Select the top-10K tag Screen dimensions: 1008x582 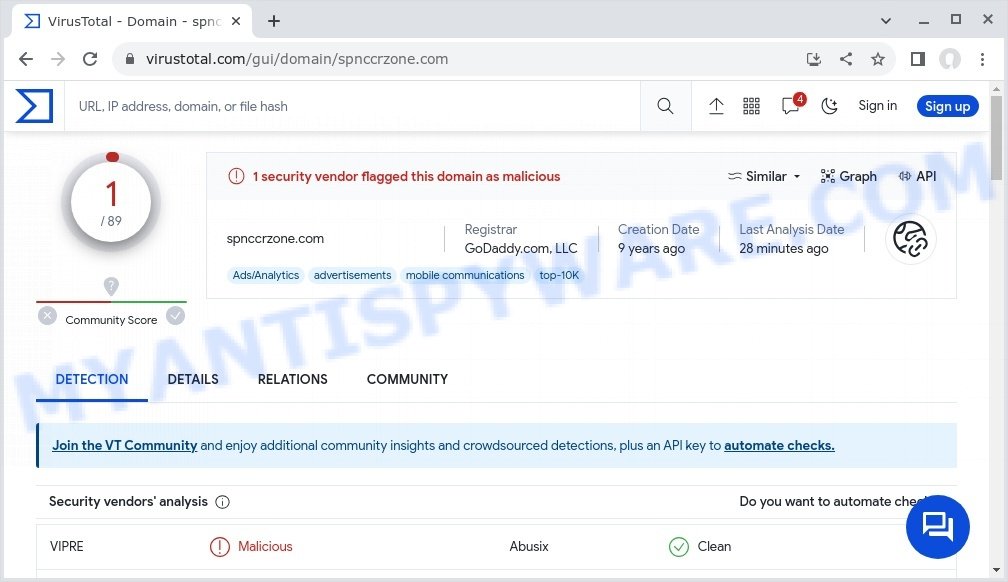point(559,275)
